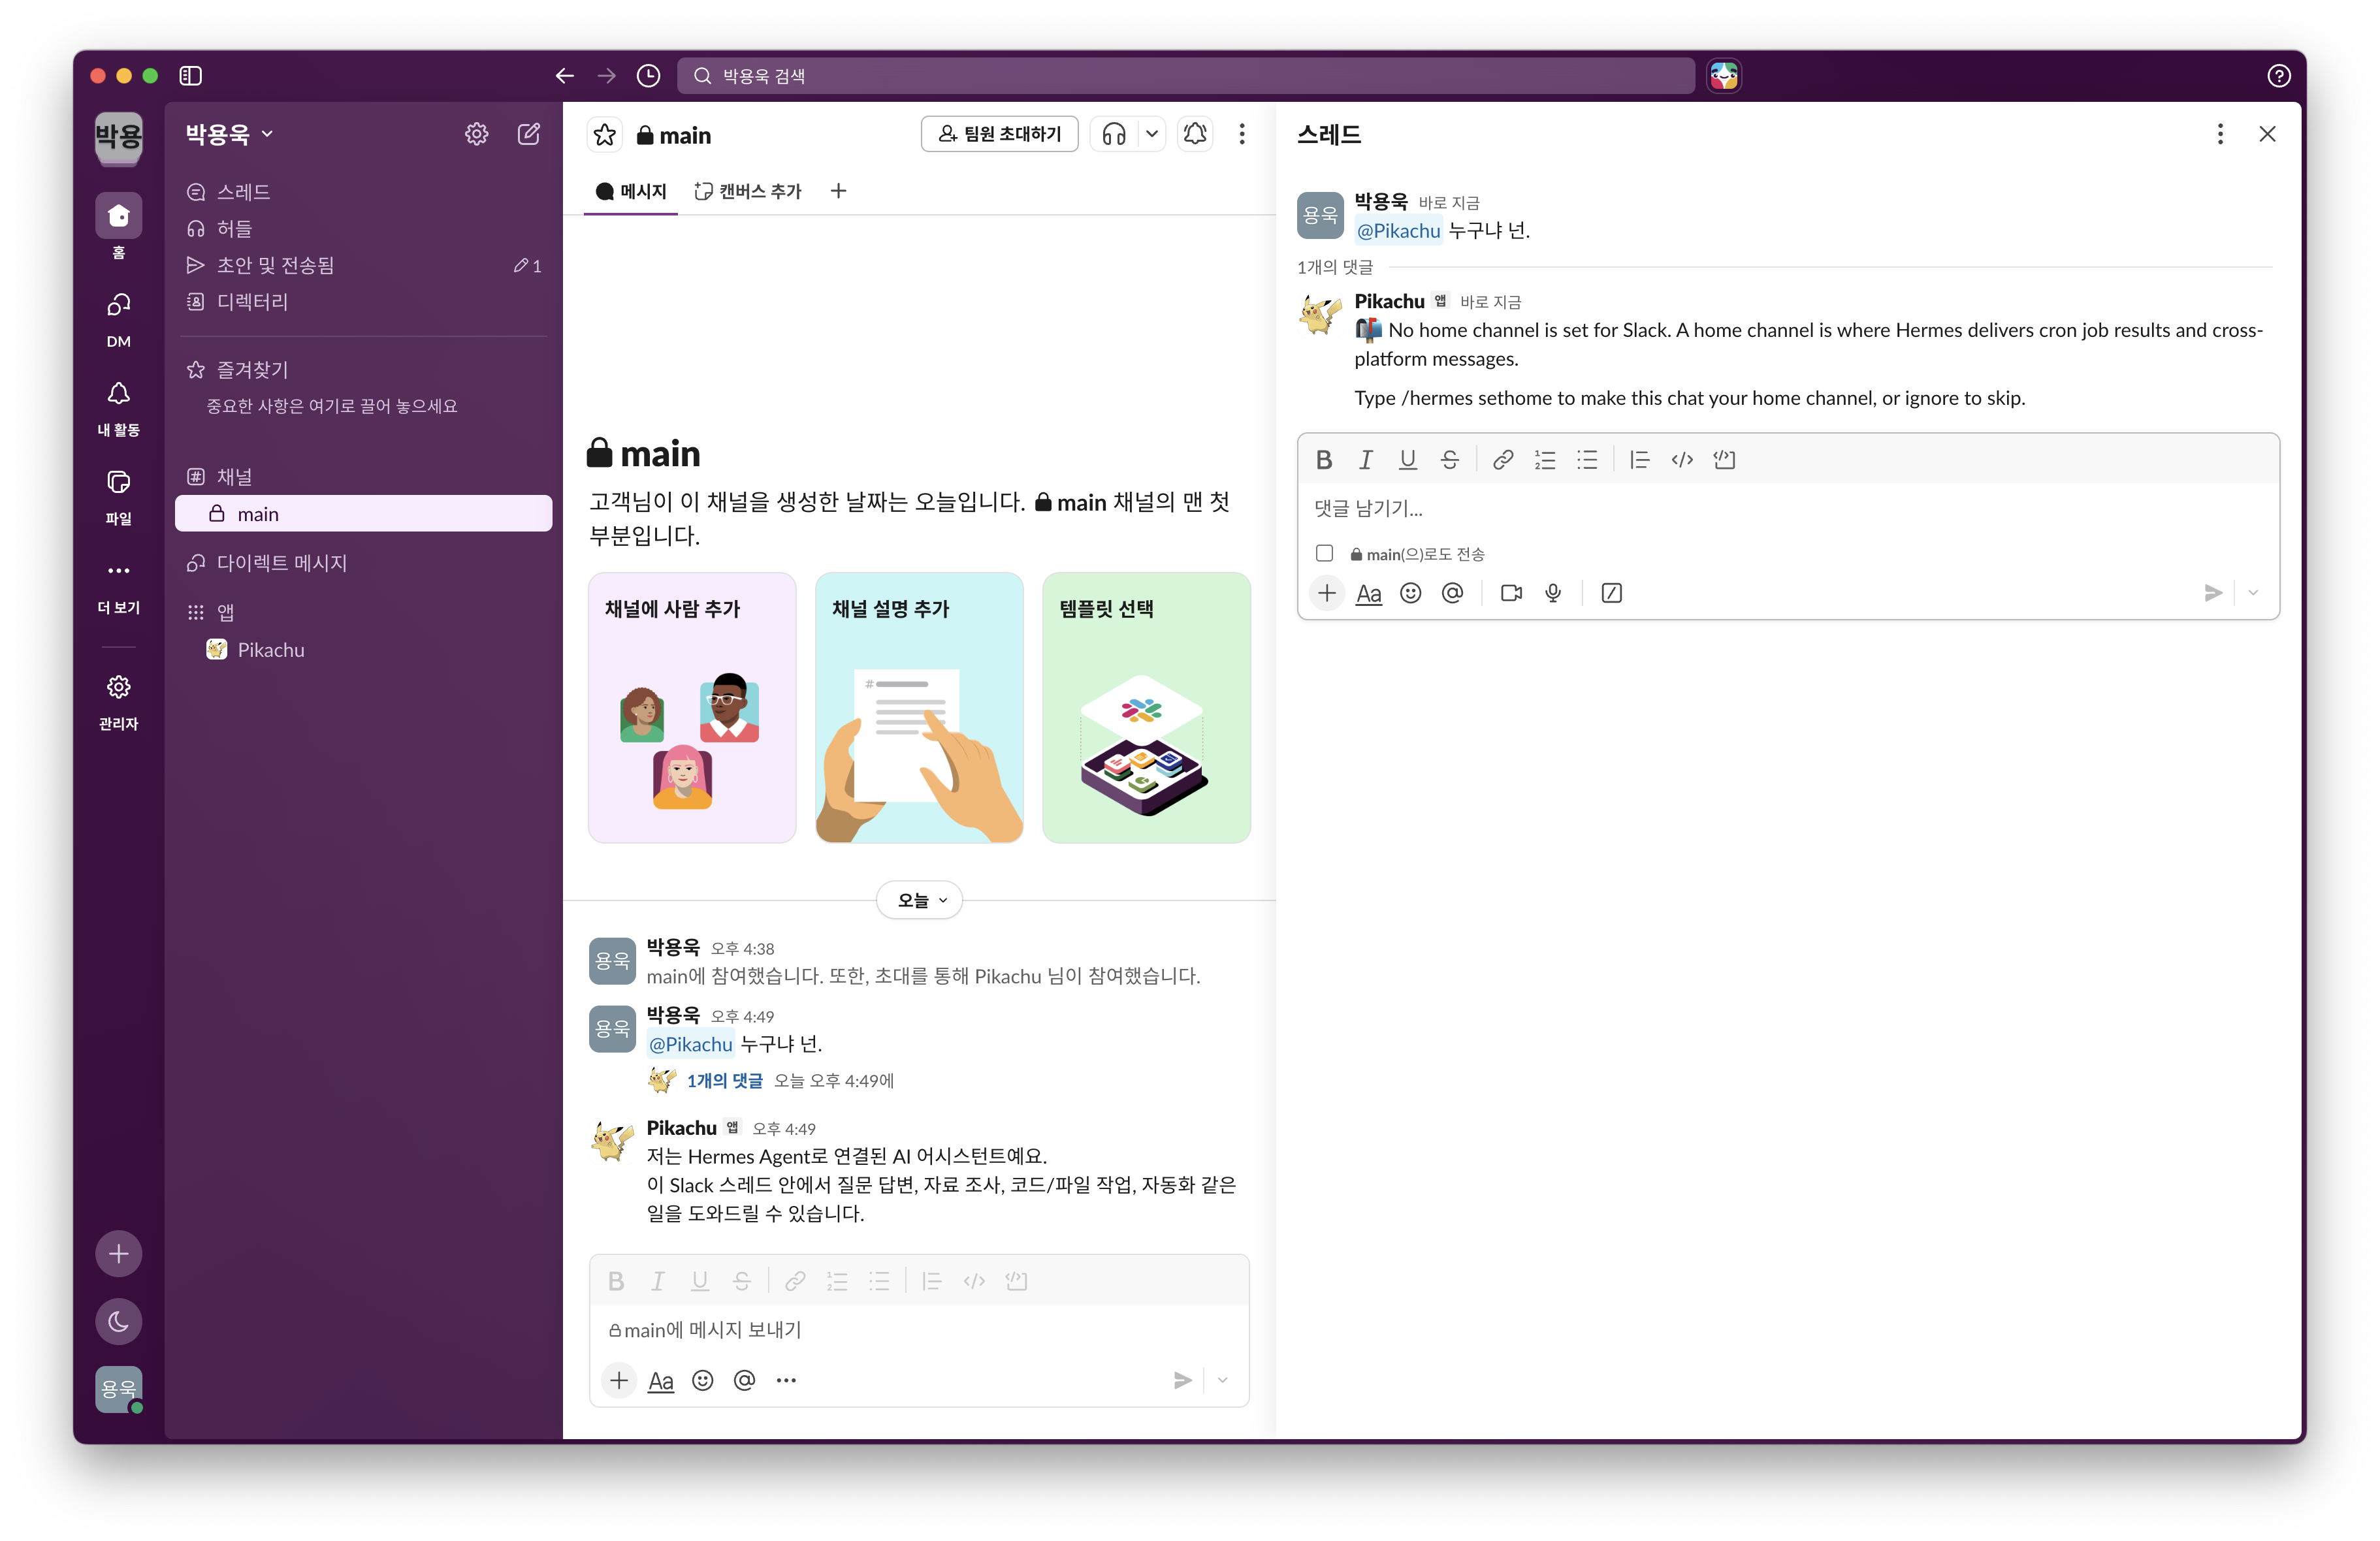Screen dimensions: 2380x1541
Task: Record an audio clip in thread reply
Action: (x=1553, y=593)
